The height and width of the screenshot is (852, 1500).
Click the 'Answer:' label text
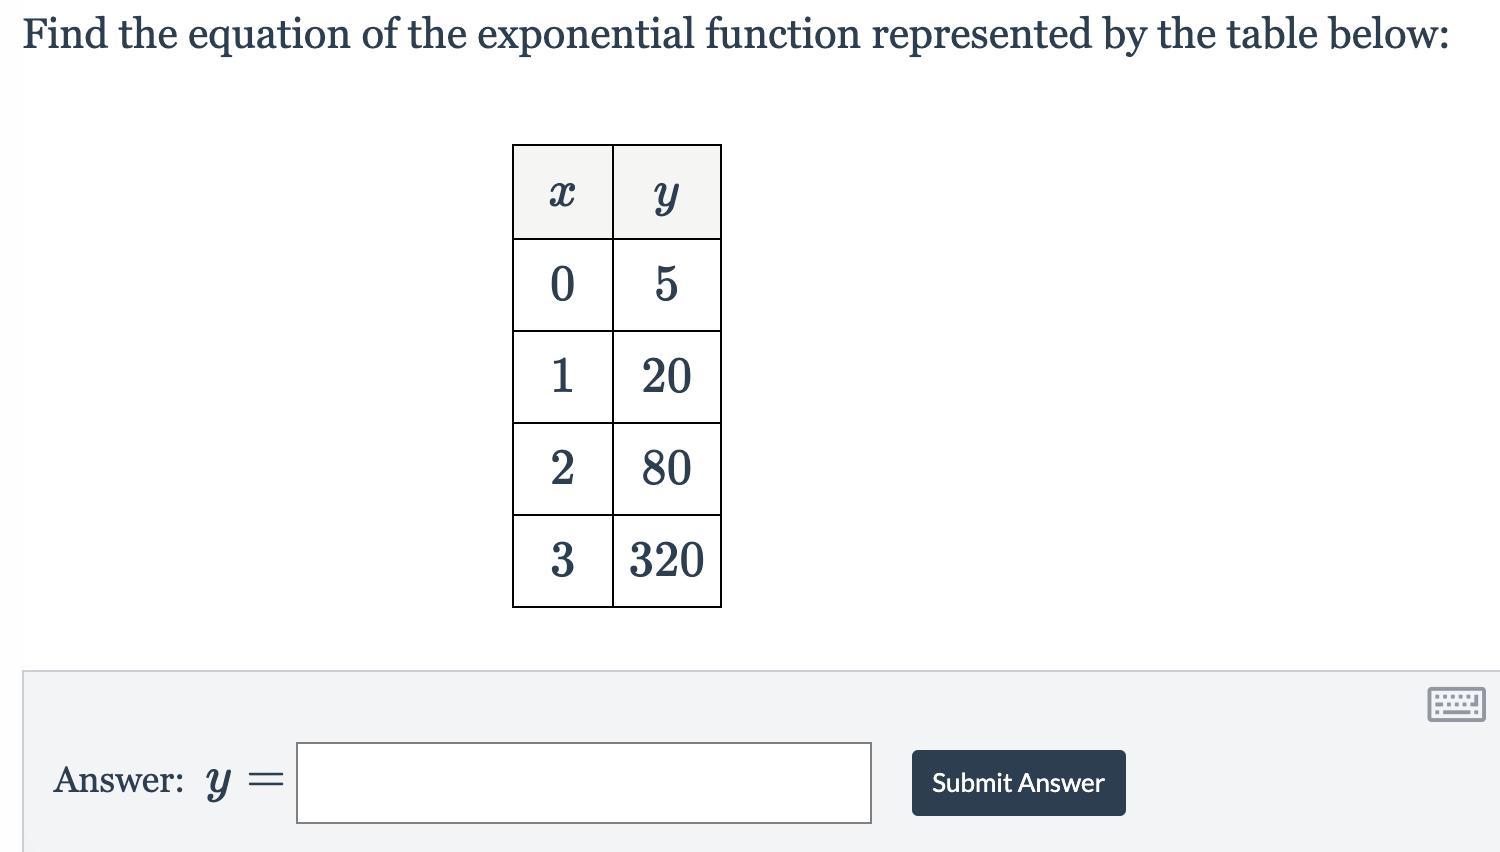pyautogui.click(x=119, y=780)
